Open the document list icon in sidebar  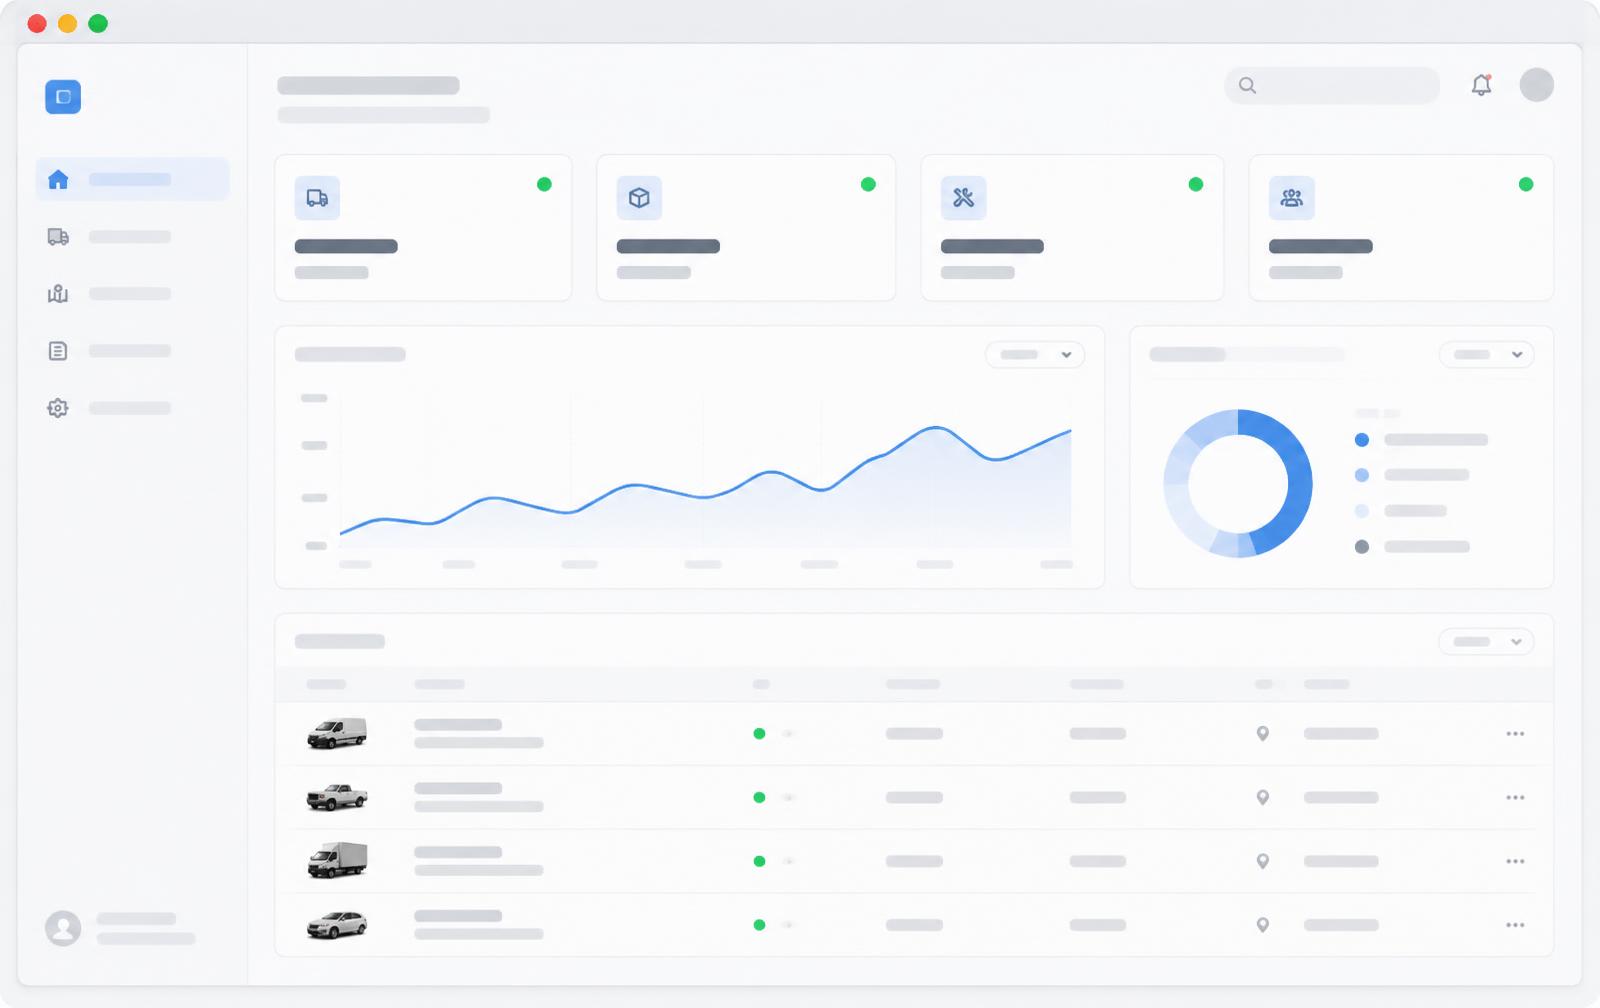58,351
